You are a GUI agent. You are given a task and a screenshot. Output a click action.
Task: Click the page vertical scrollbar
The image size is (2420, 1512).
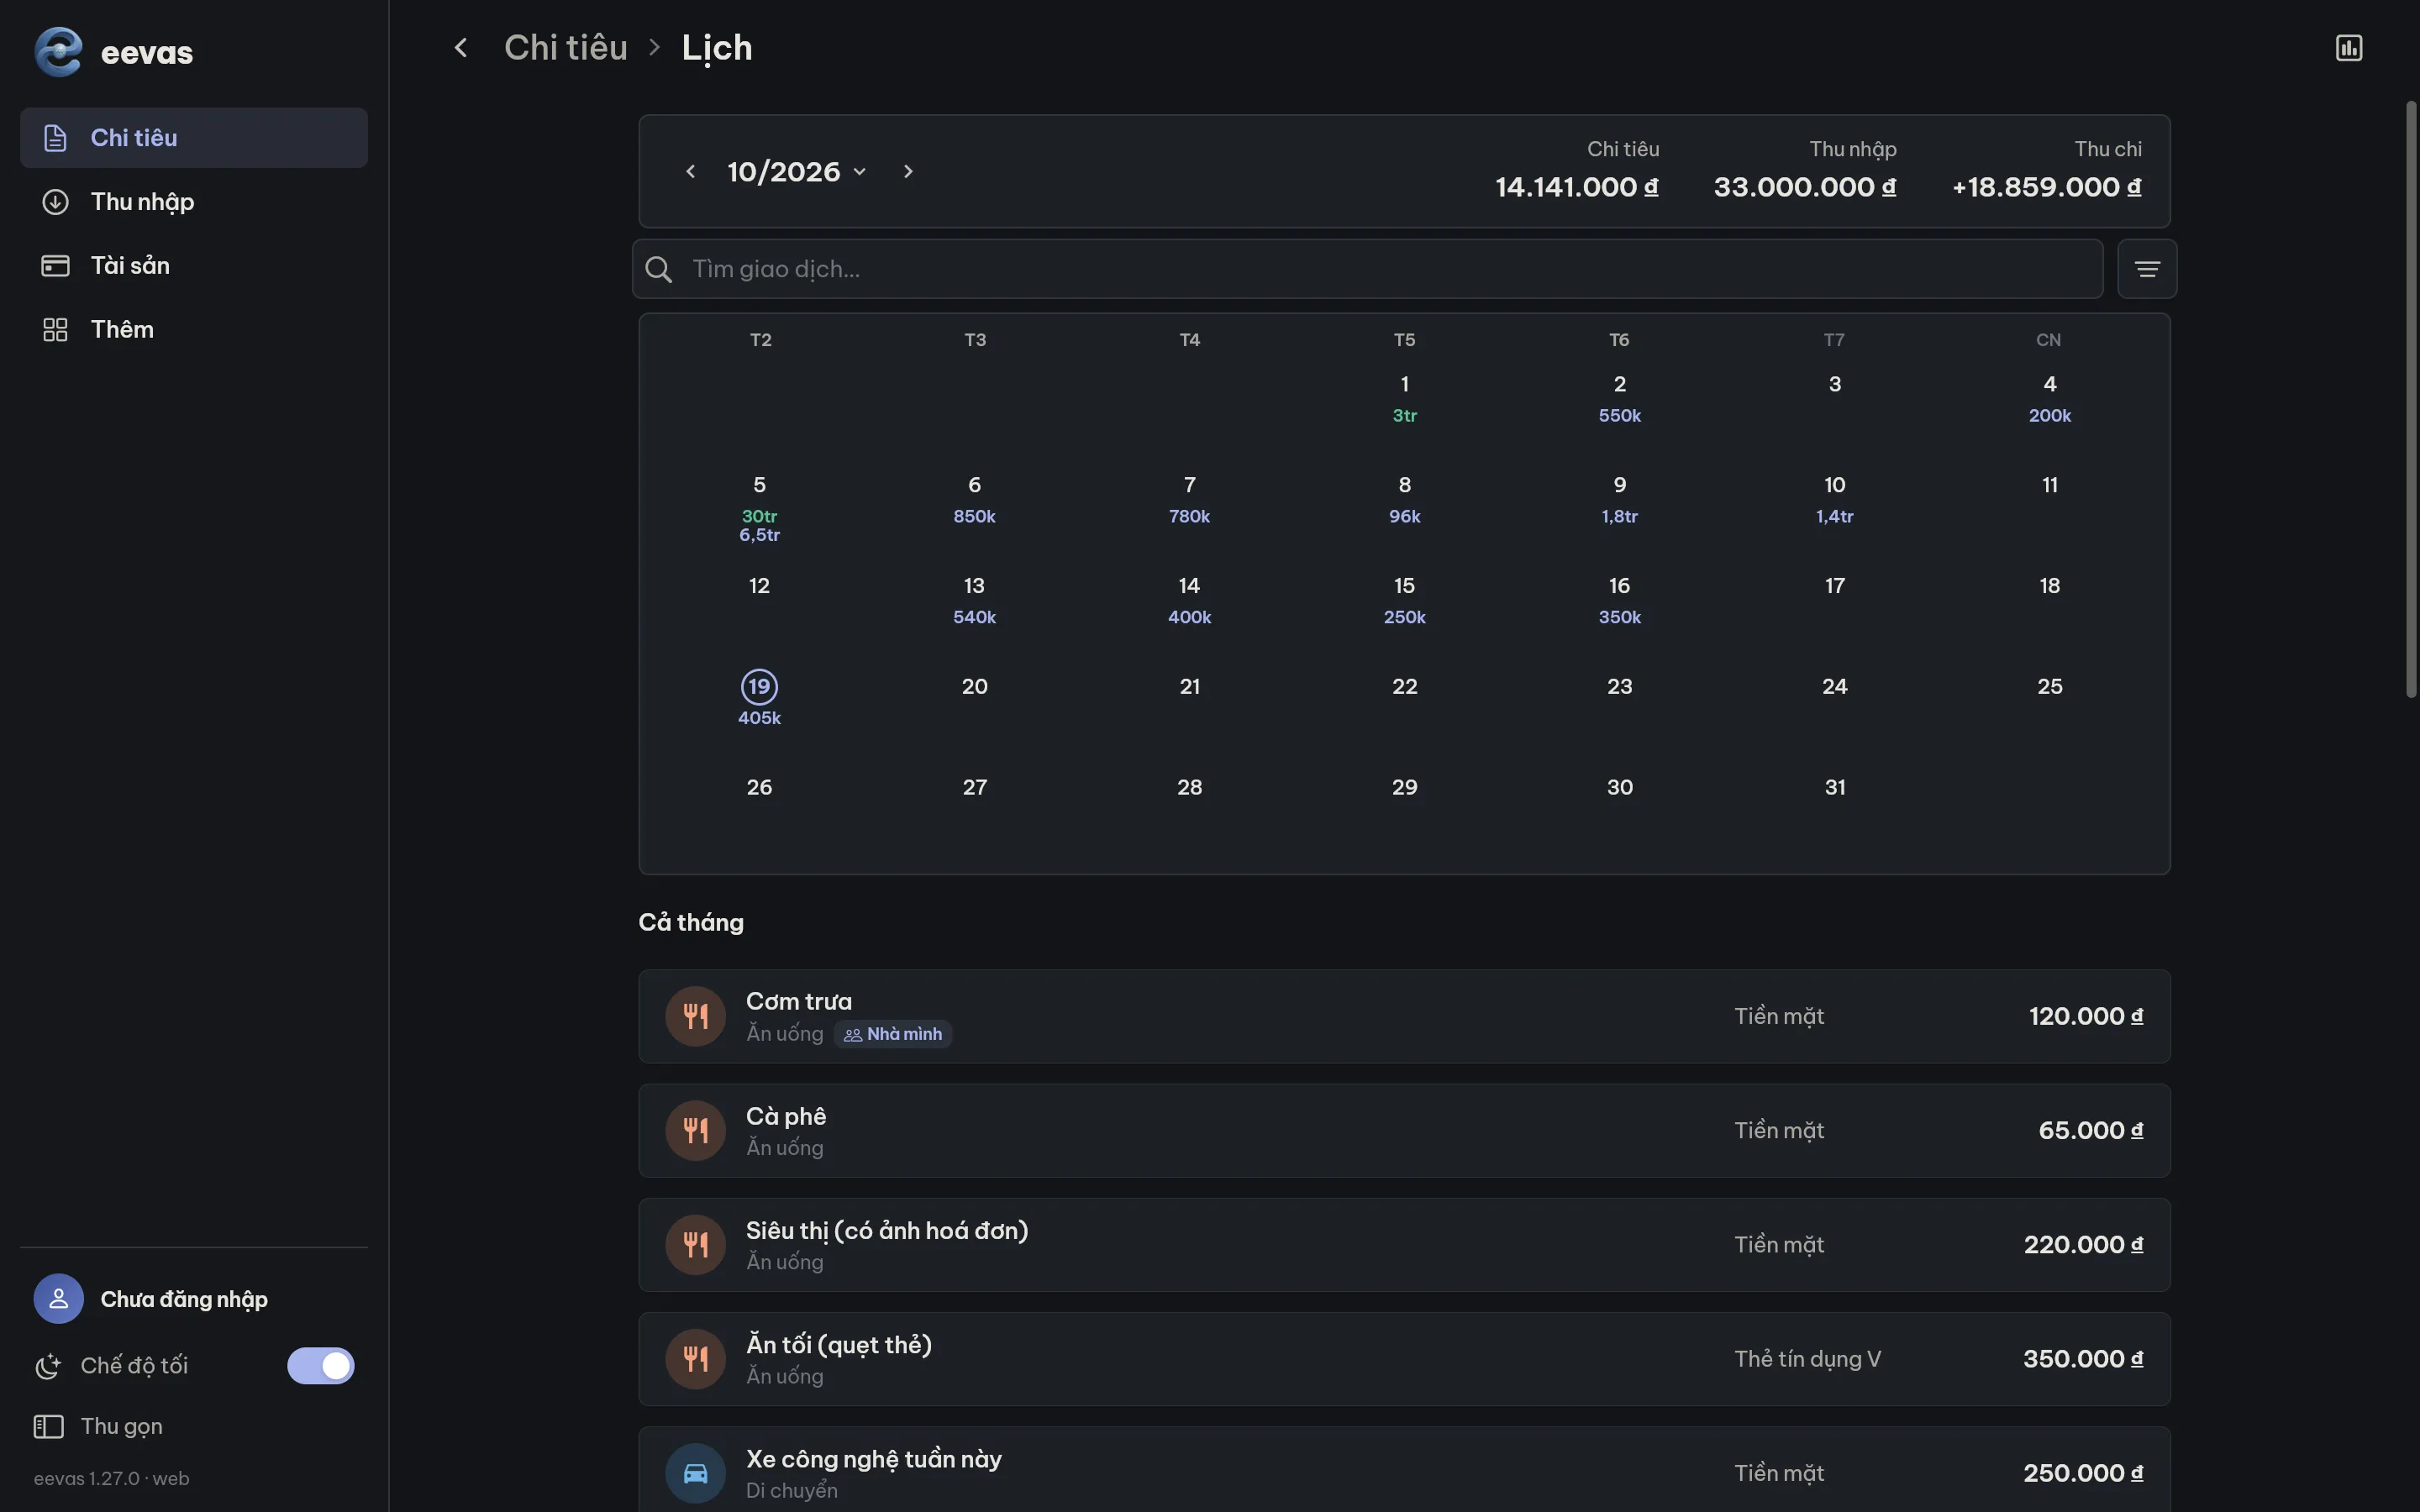point(2410,398)
